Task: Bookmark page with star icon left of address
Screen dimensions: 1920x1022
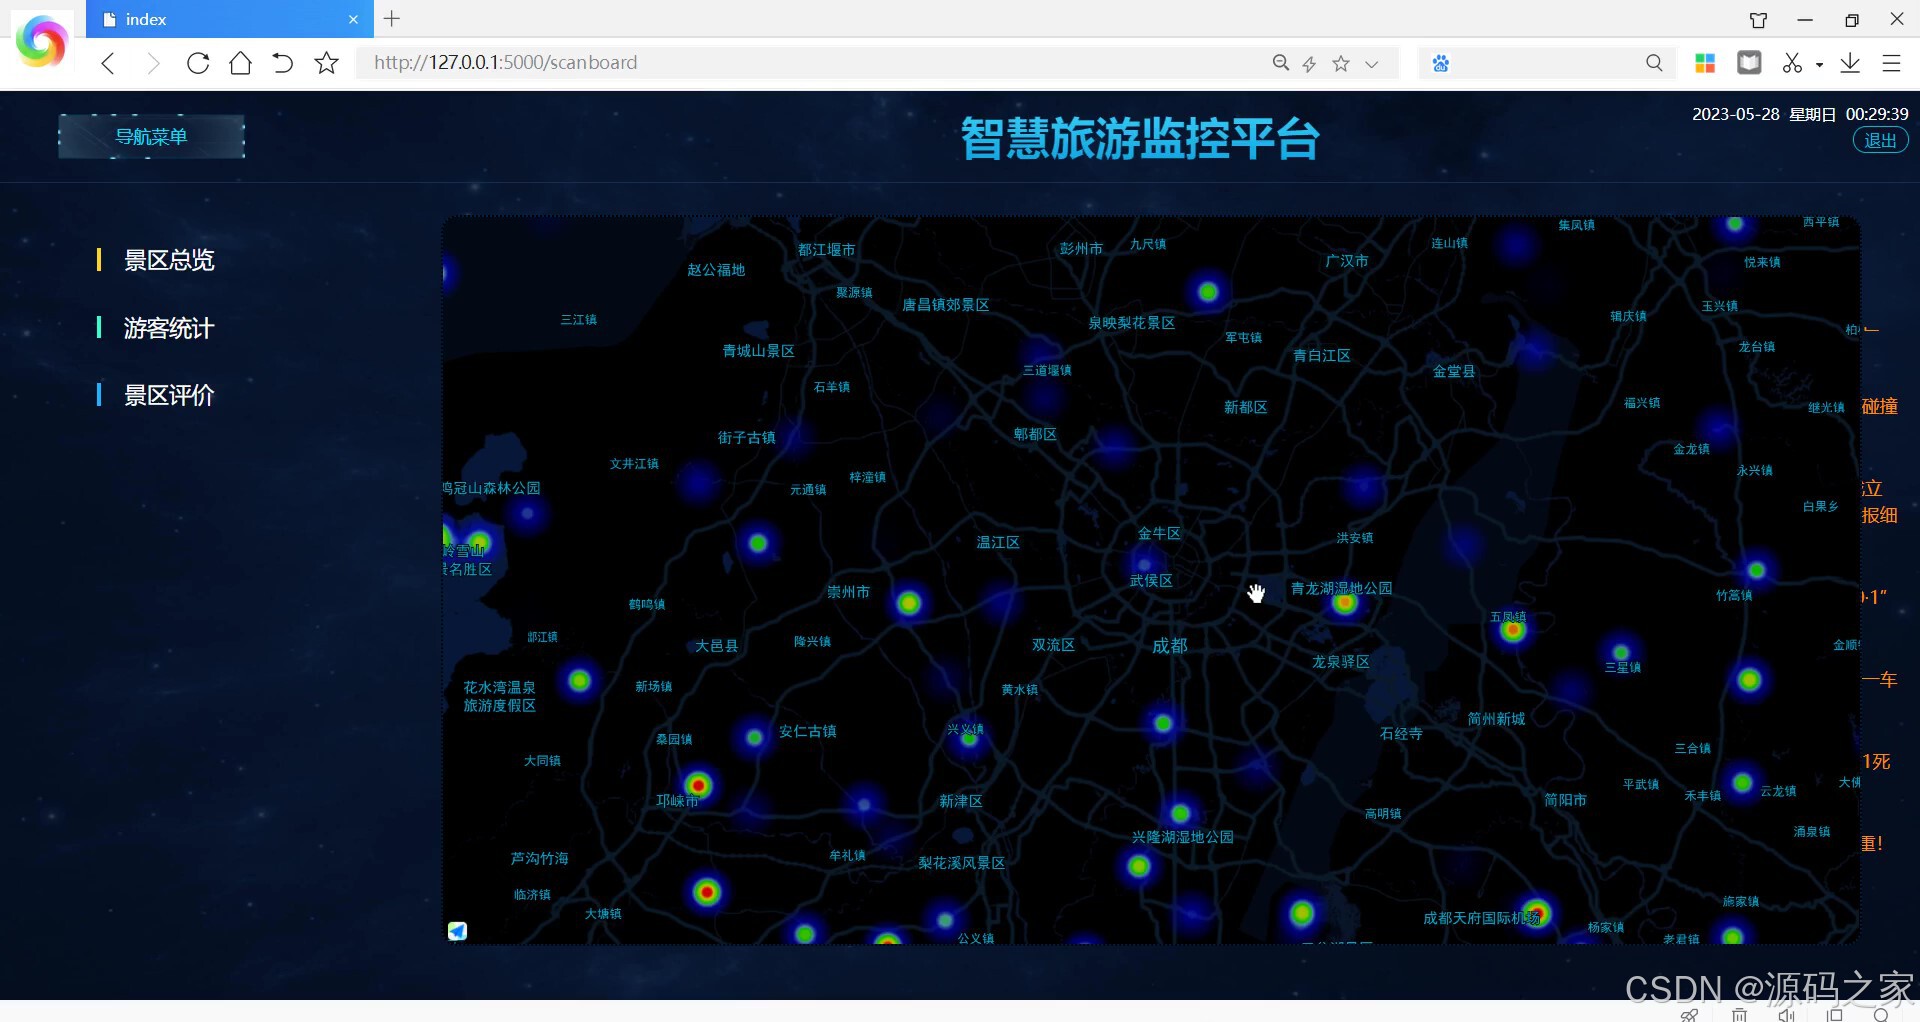Action: click(x=326, y=63)
